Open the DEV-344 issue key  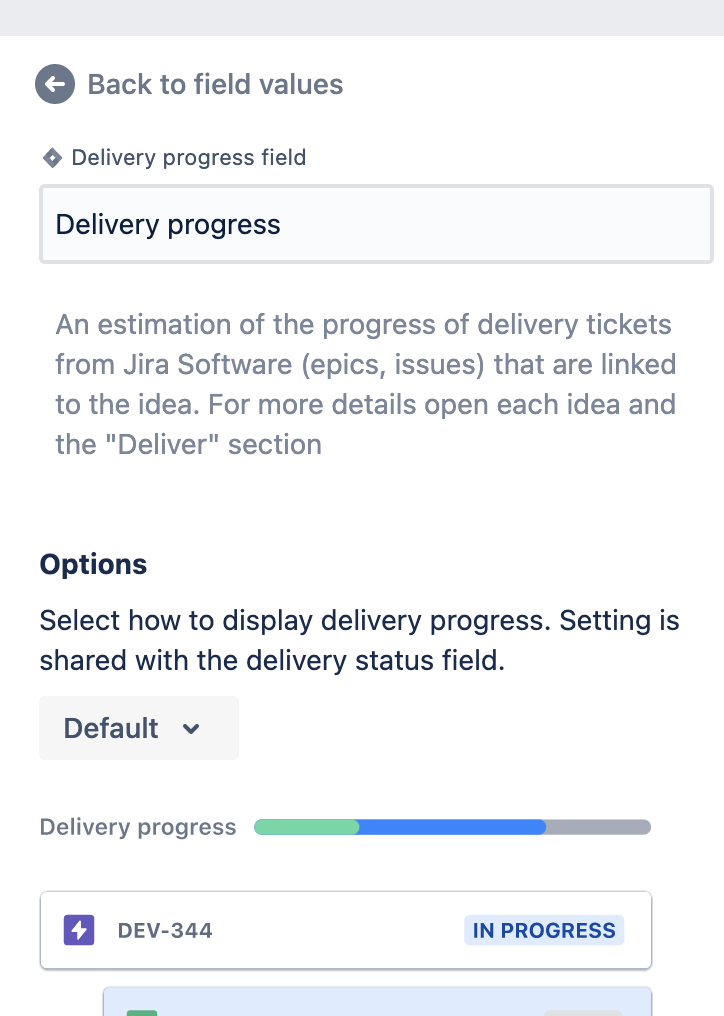[165, 930]
